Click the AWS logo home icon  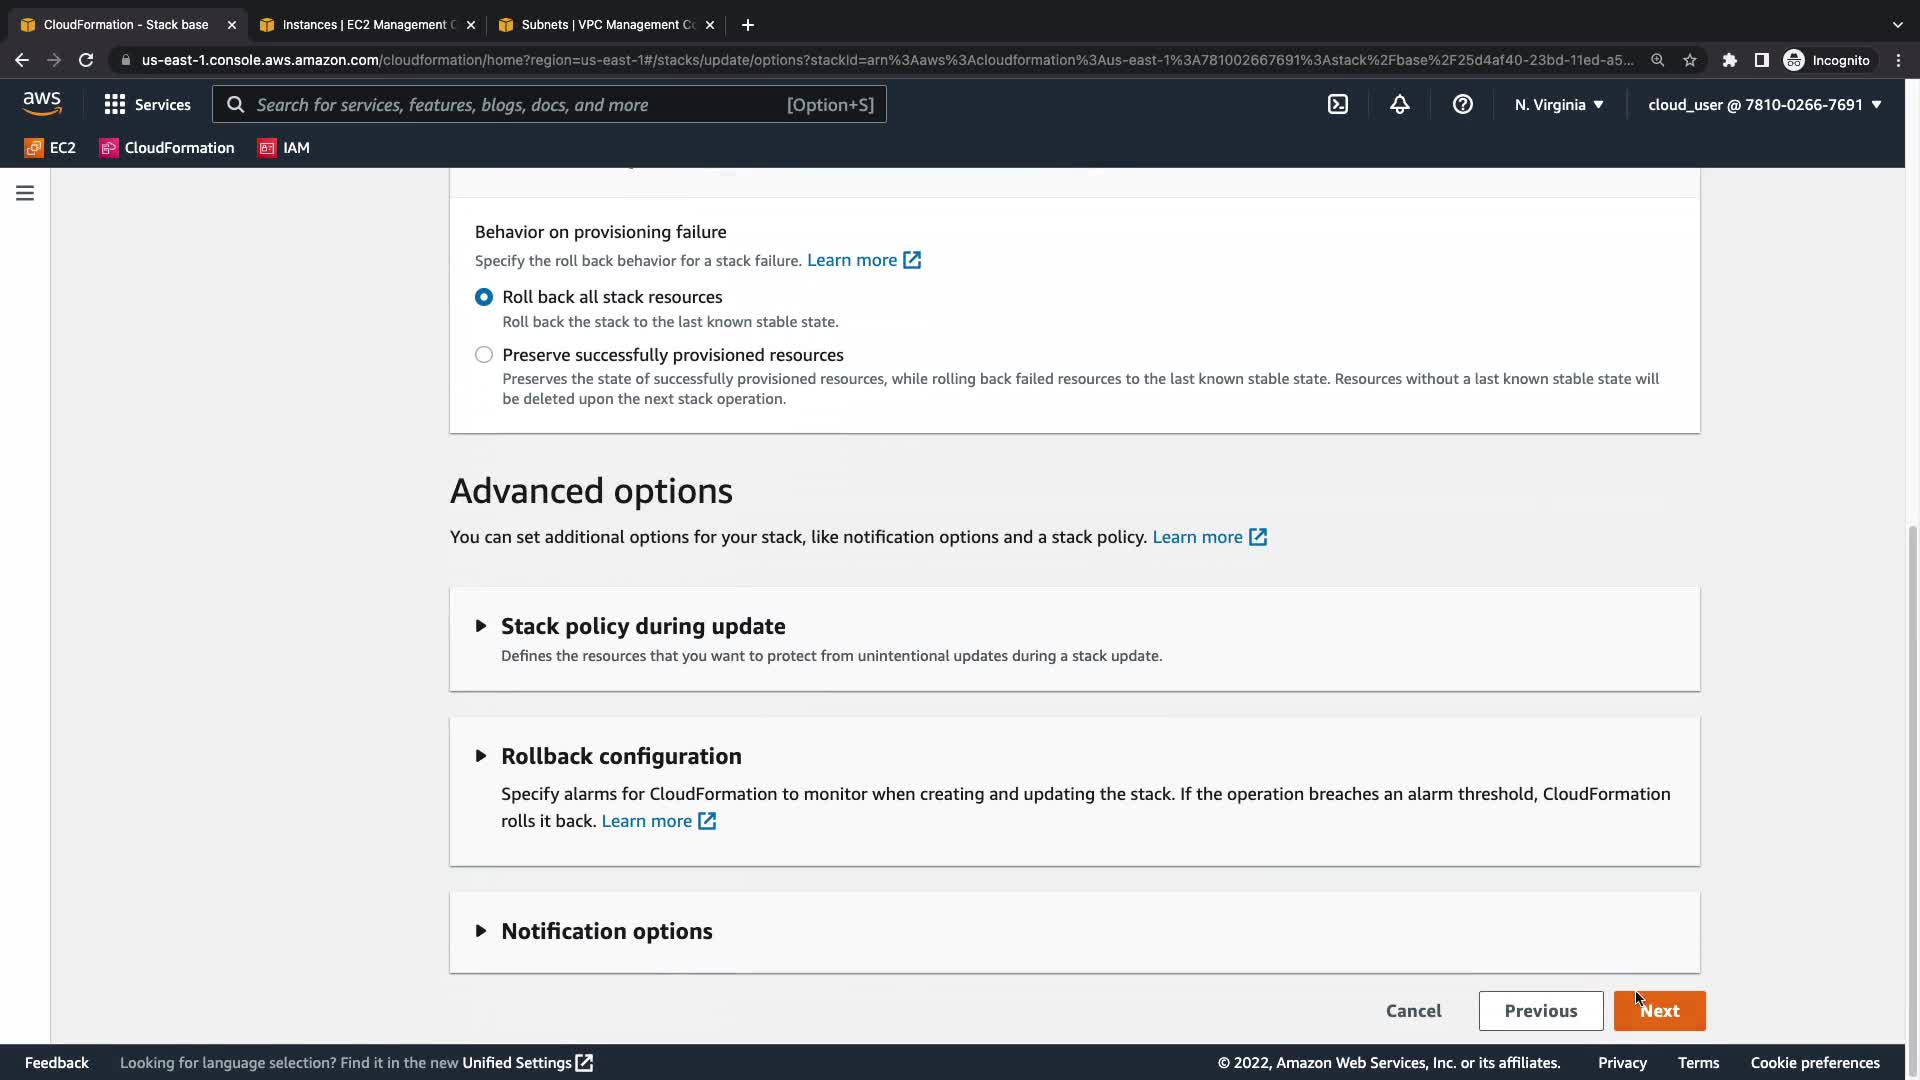(42, 103)
